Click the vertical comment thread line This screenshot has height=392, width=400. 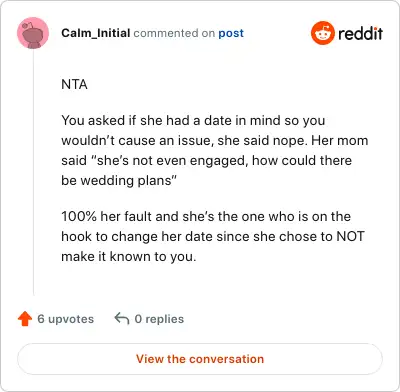tap(33, 172)
